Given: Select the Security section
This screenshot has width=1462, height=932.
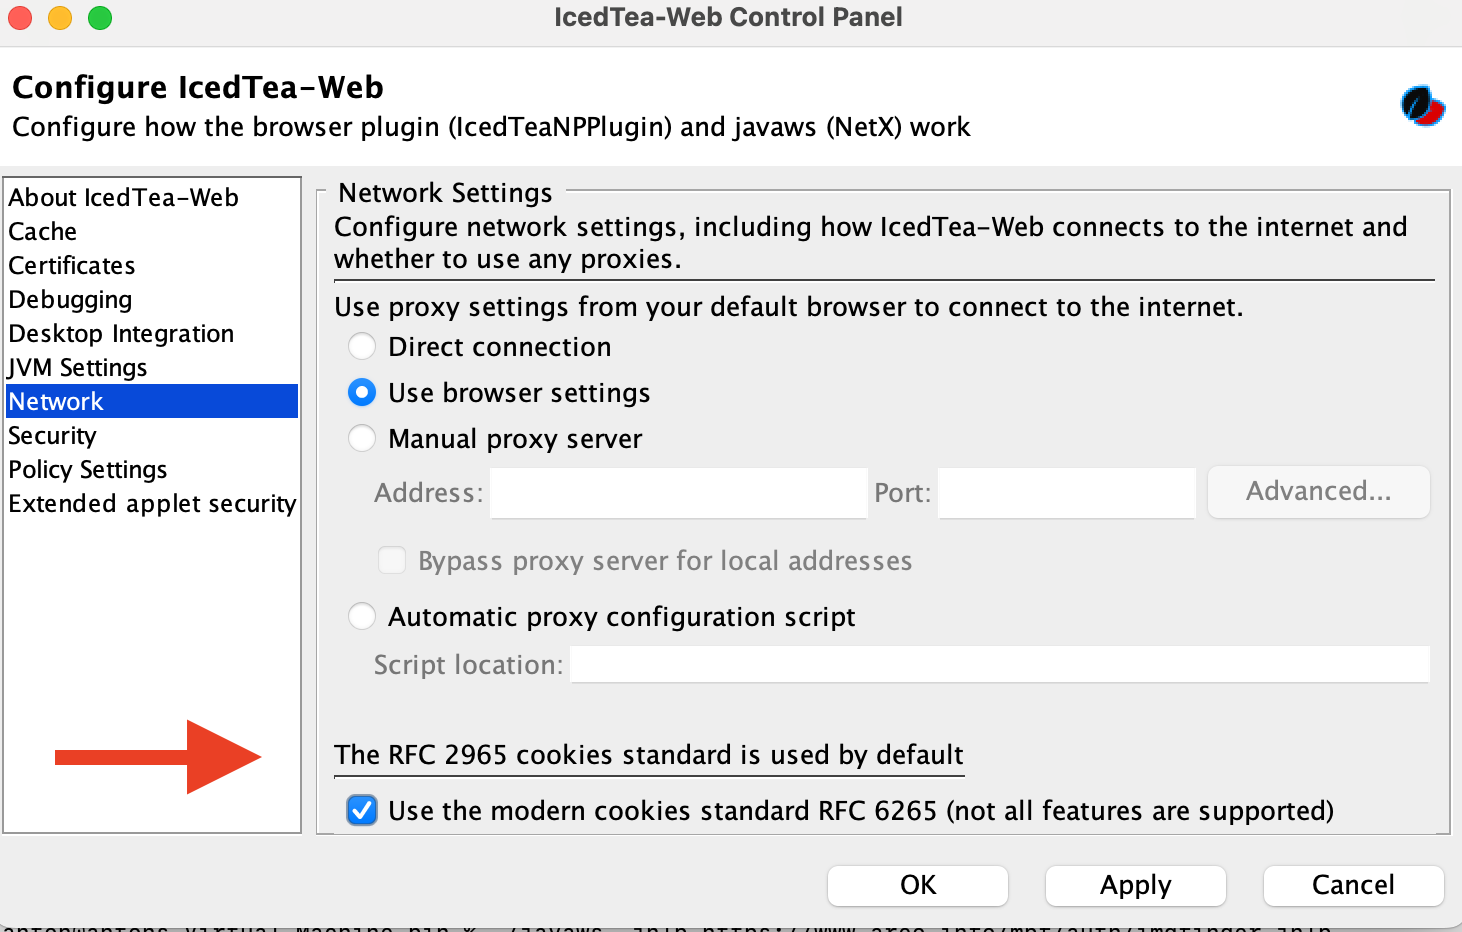Looking at the screenshot, I should 52,436.
